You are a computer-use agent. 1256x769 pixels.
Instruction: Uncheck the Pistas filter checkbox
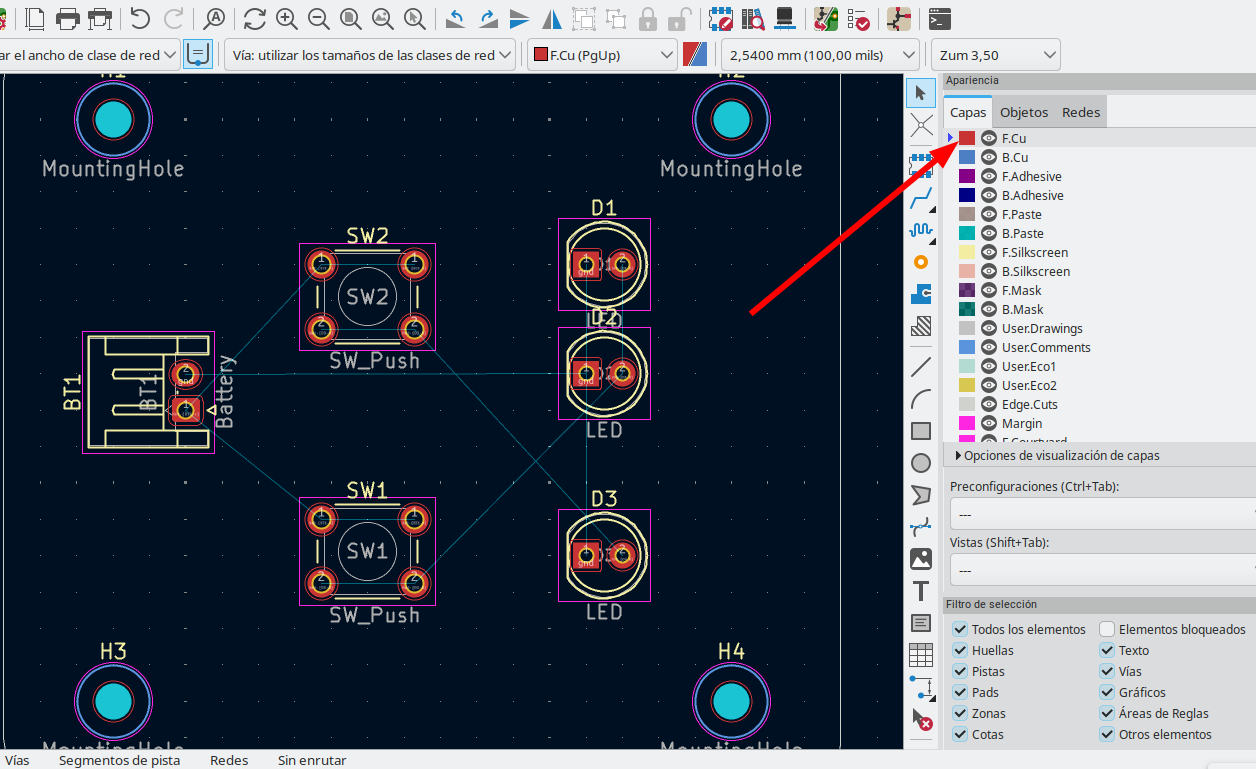click(960, 672)
